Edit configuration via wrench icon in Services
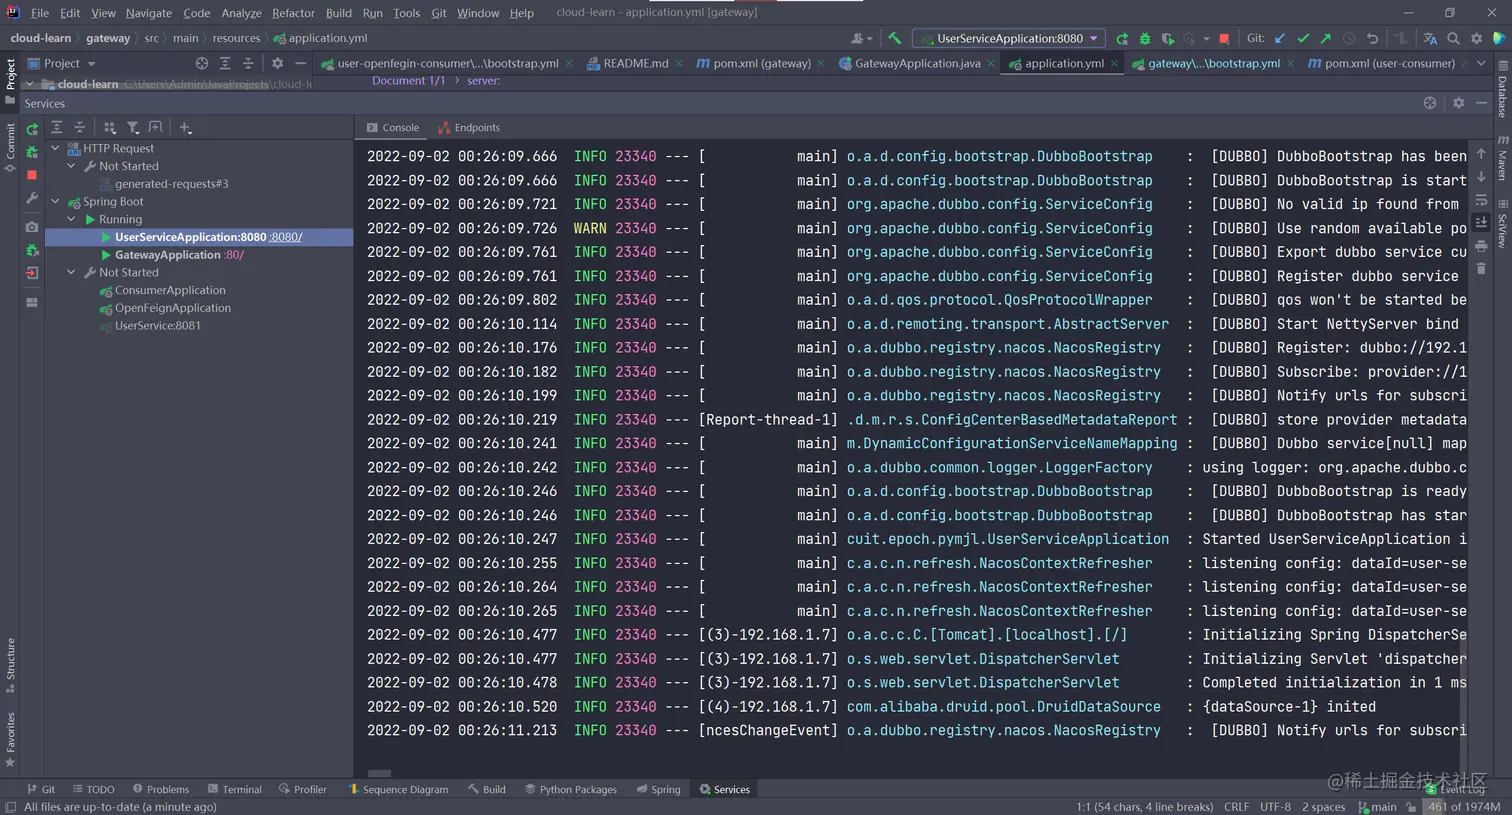The image size is (1512, 815). pyautogui.click(x=32, y=199)
